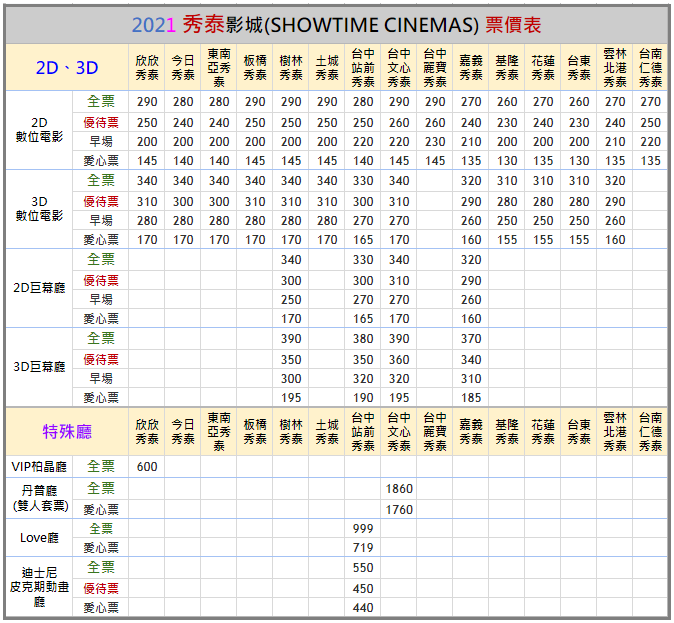Select the purple "特殊廳" section header

67,431
